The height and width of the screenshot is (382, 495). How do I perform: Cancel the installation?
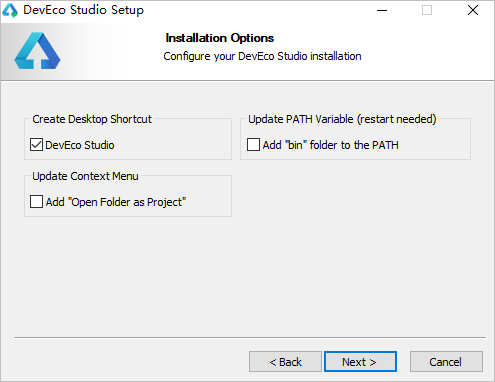[446, 361]
